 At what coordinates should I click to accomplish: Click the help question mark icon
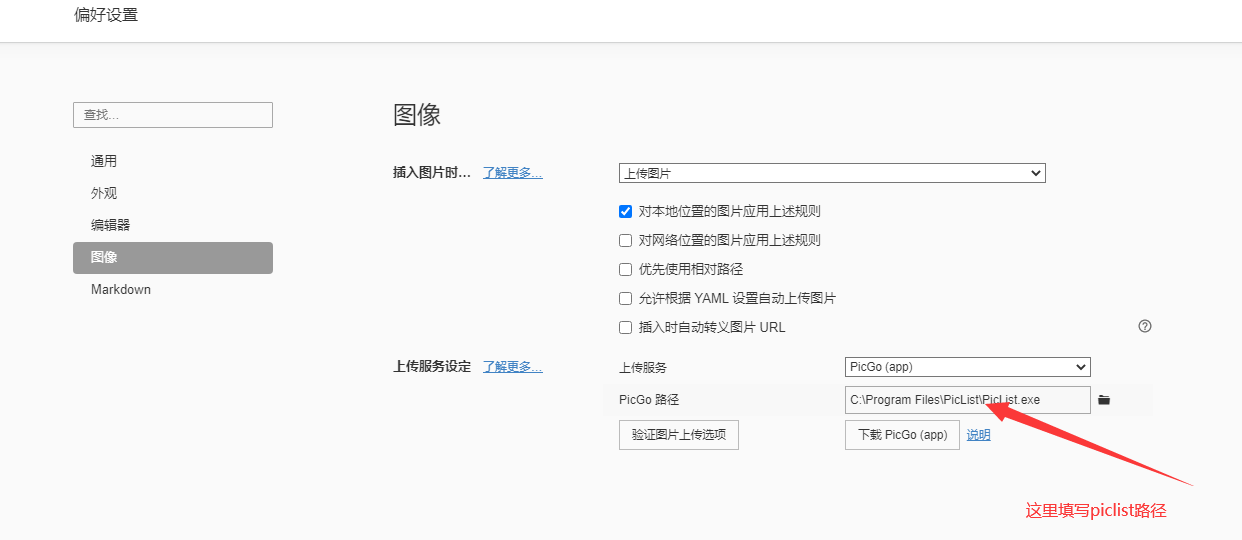coord(1145,326)
